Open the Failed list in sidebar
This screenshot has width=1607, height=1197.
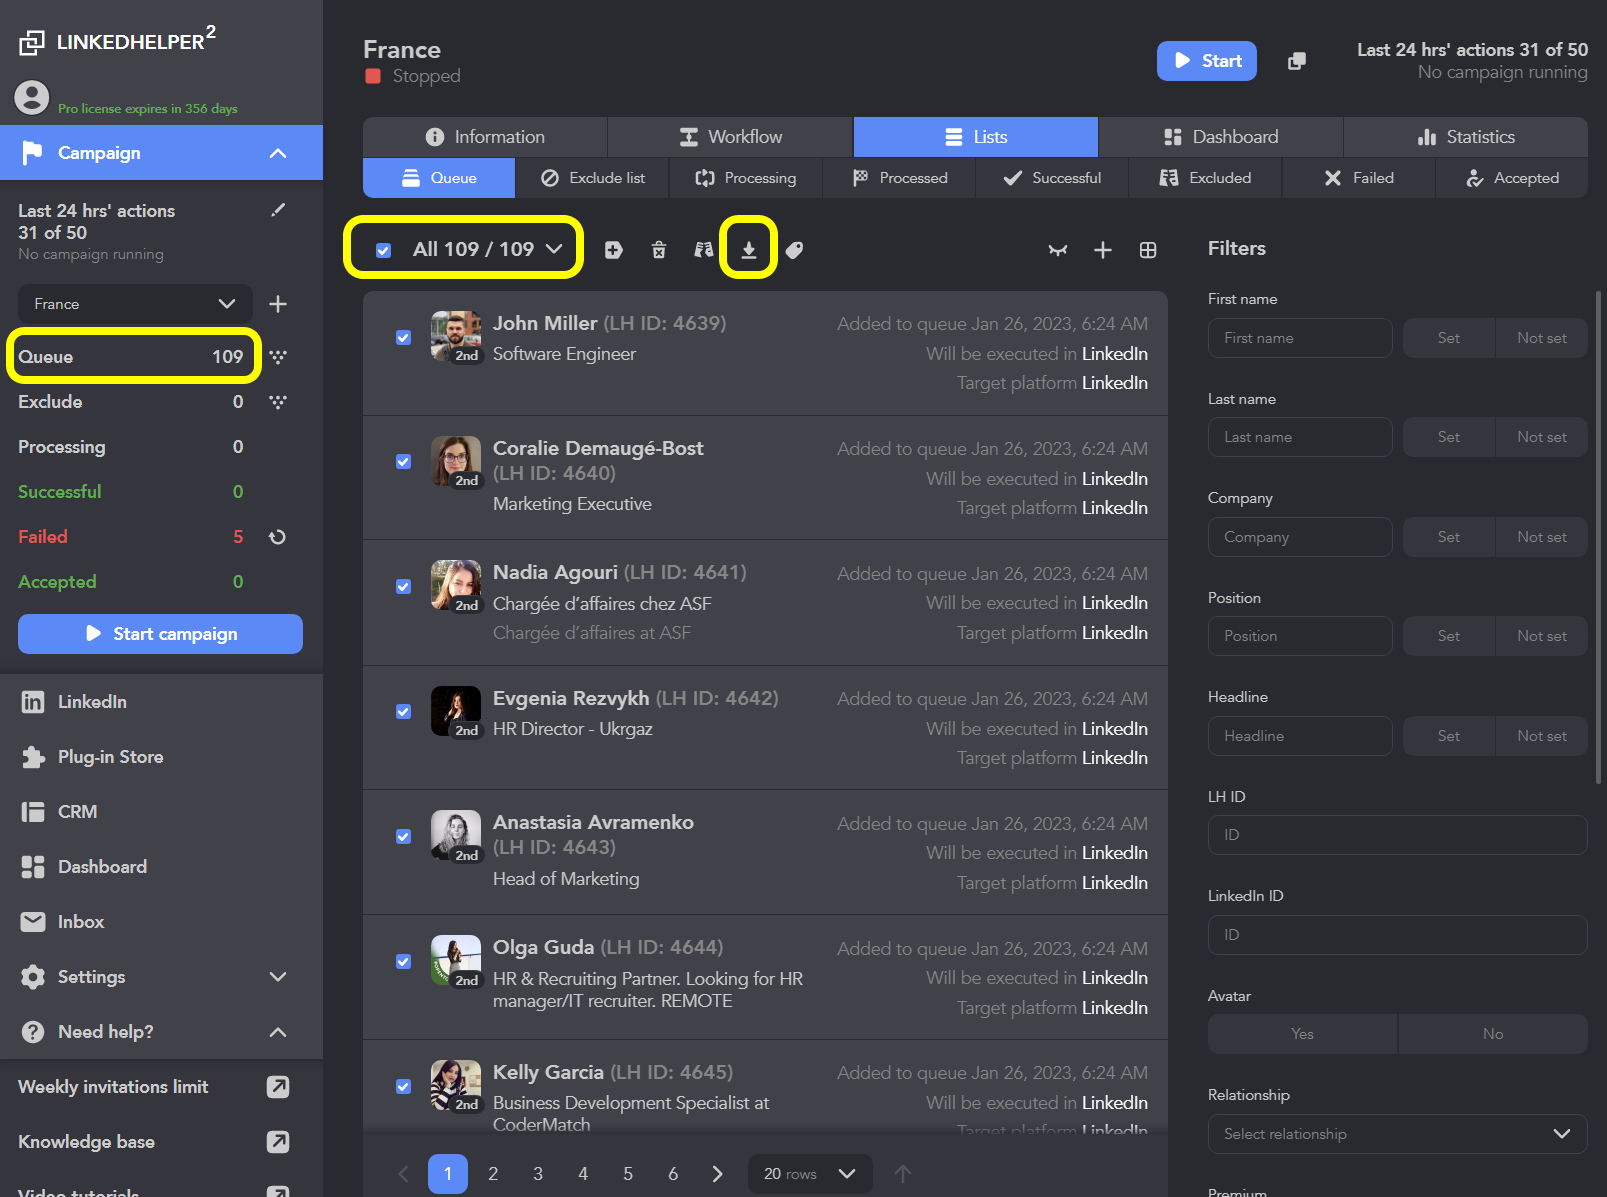click(x=130, y=537)
